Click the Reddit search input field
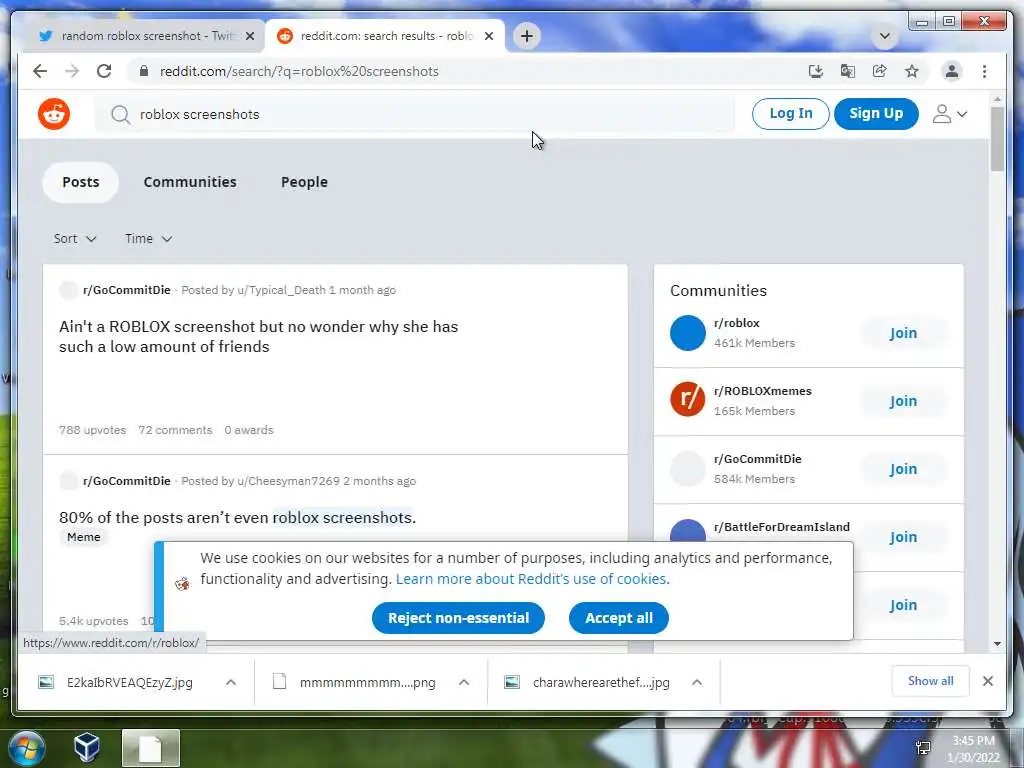1024x768 pixels. point(415,114)
